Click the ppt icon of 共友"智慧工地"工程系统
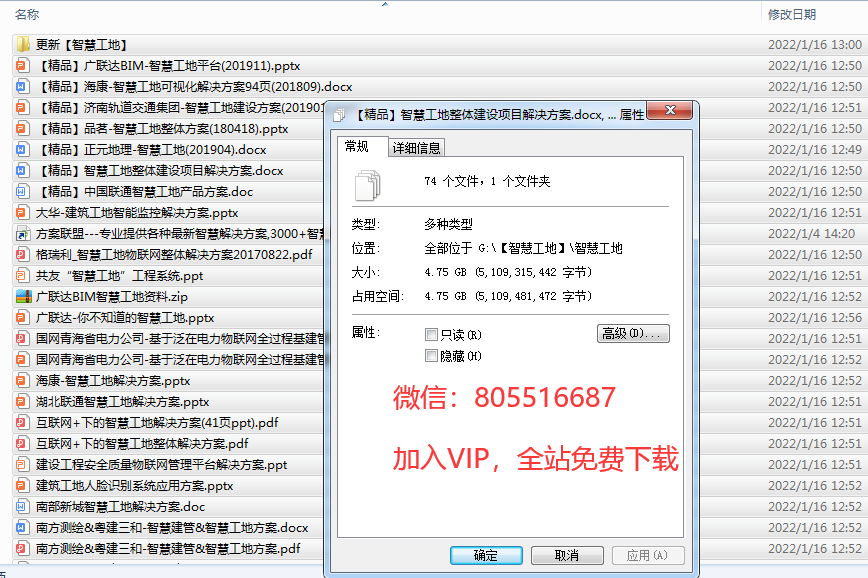868x578 pixels. click(22, 276)
